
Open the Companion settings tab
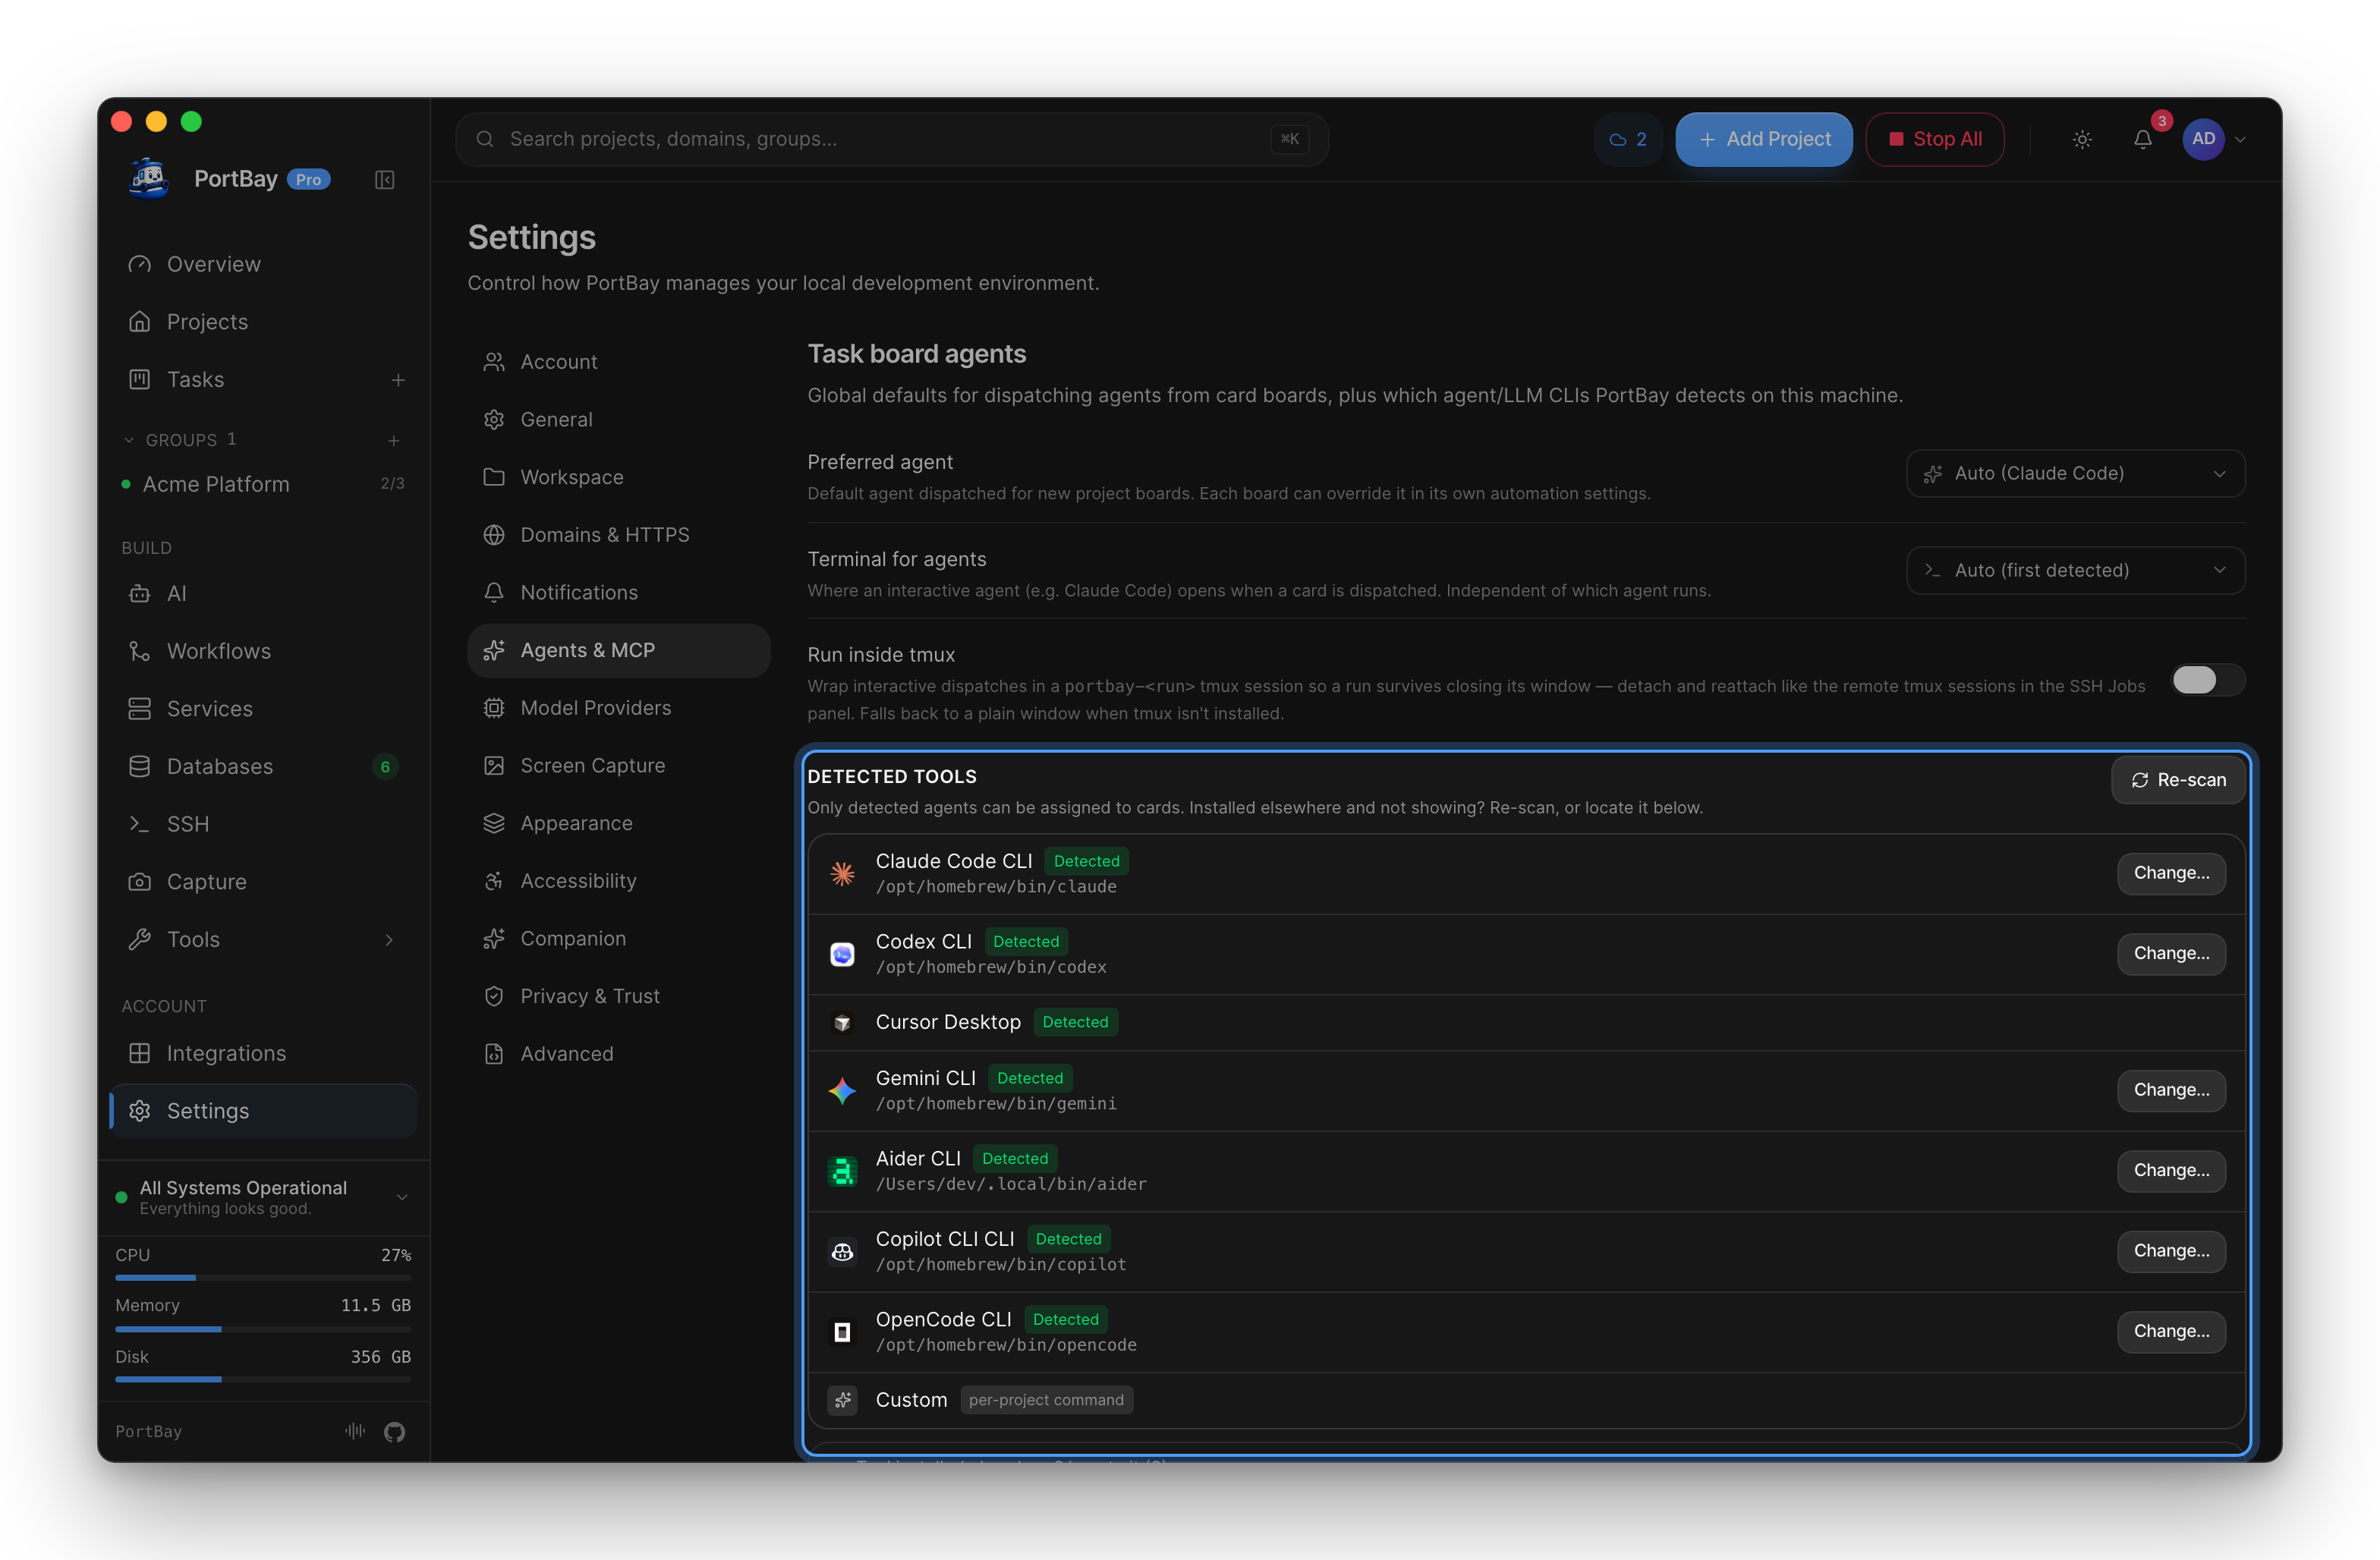pyautogui.click(x=618, y=939)
